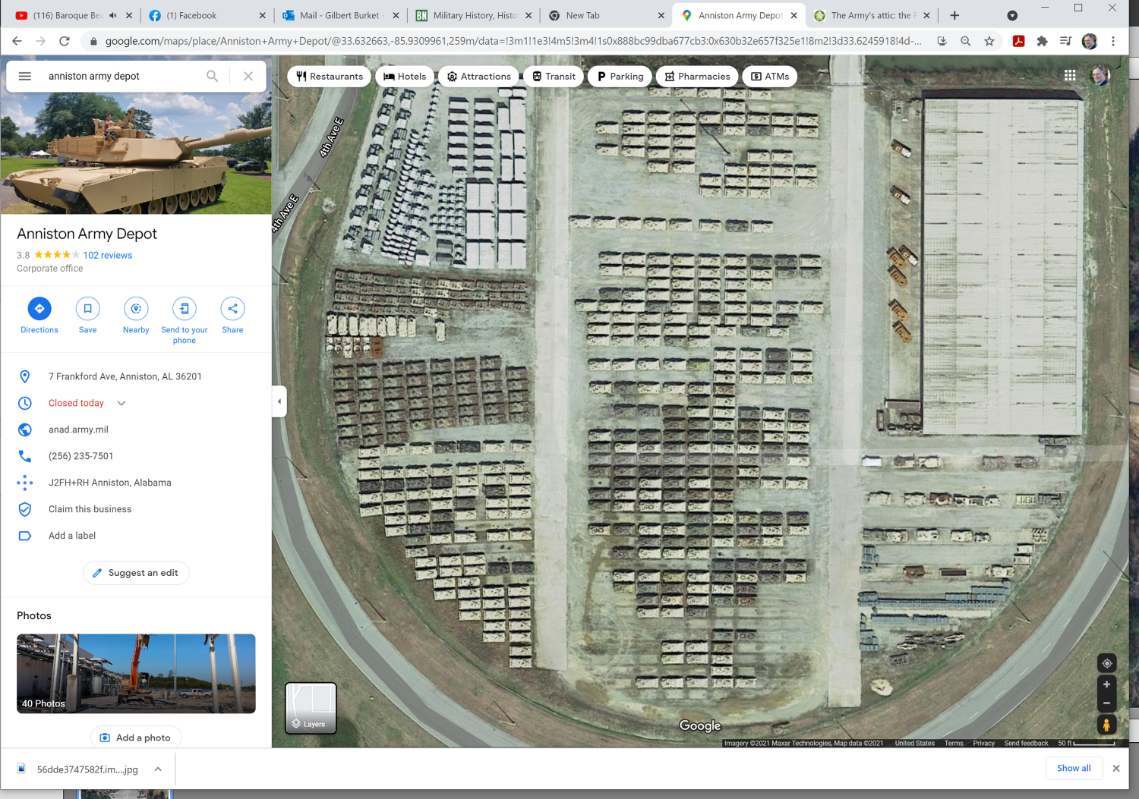This screenshot has width=1139, height=799.
Task: Zoom out the map with minus button
Action: click(1106, 702)
